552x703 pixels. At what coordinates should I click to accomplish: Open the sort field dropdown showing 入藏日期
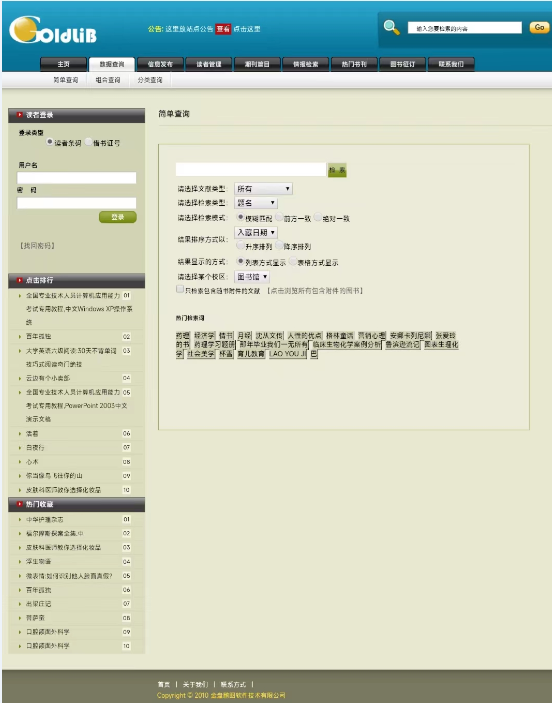click(x=256, y=232)
